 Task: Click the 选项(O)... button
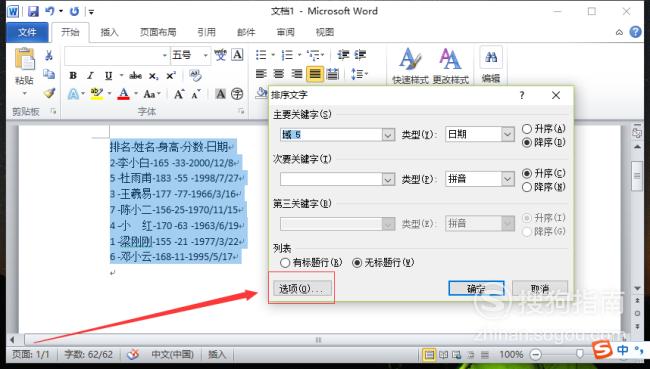click(x=302, y=288)
